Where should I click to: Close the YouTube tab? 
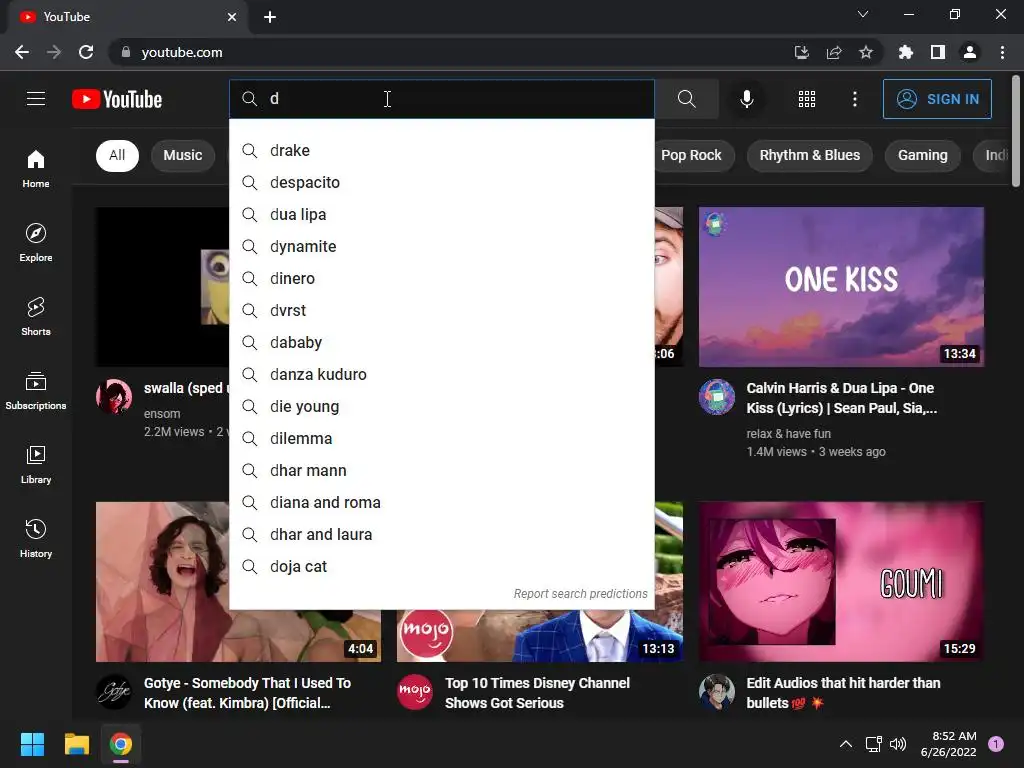tap(232, 17)
